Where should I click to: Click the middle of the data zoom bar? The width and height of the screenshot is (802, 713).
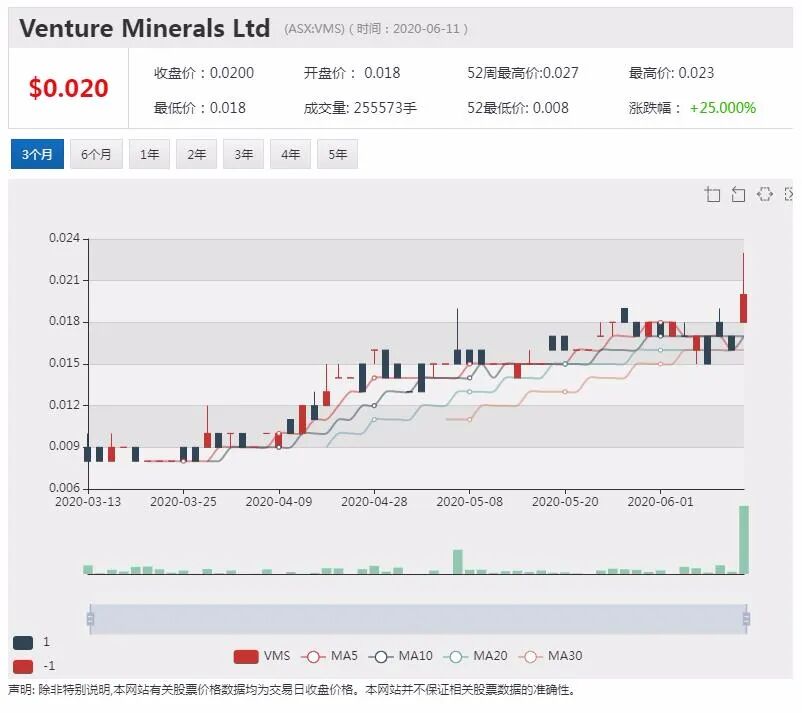tap(418, 619)
